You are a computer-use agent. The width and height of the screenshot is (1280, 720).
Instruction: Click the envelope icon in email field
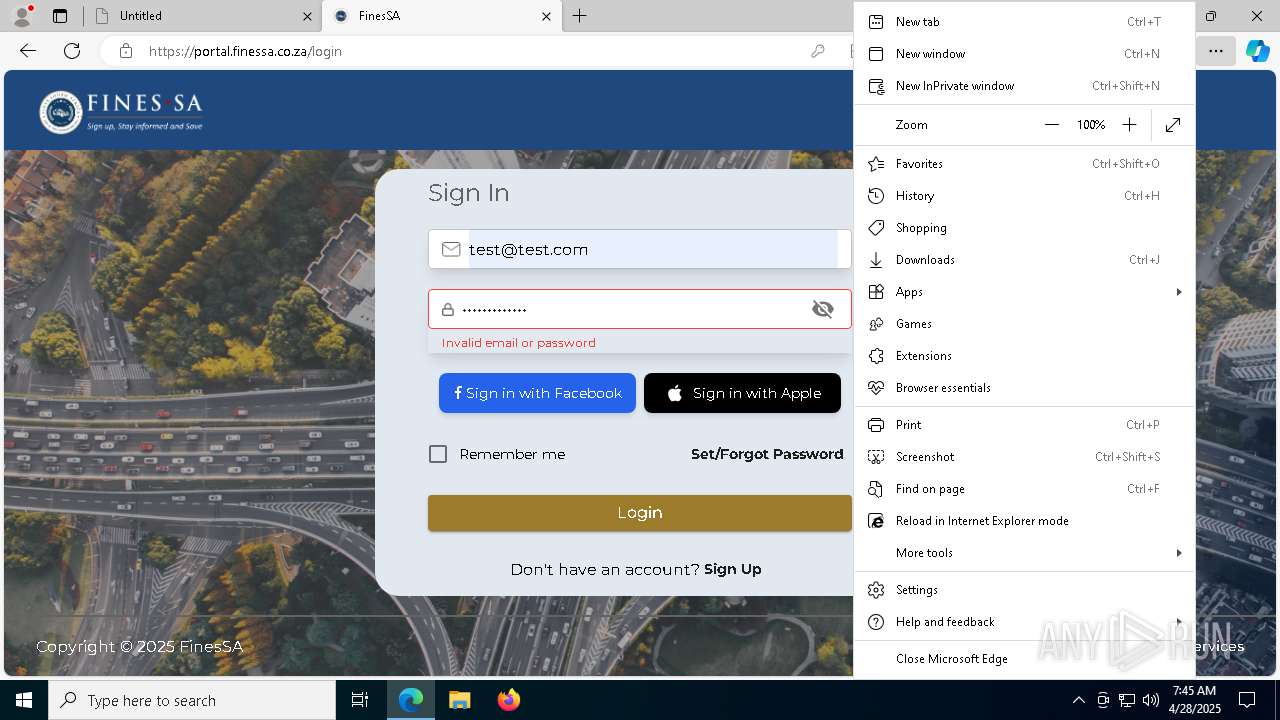pyautogui.click(x=451, y=249)
